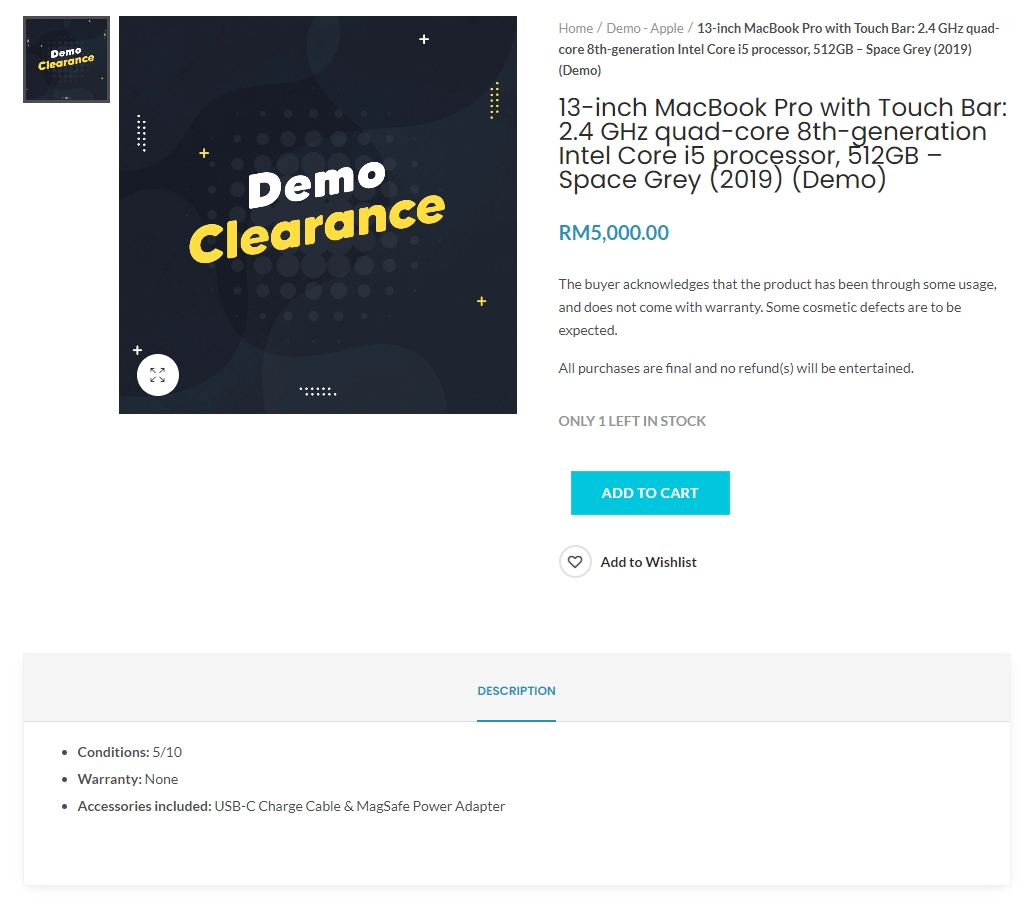Click the current-page MacBook Pro breadcrumb text
Screen dimensions: 1032x906
pyautogui.click(x=779, y=49)
